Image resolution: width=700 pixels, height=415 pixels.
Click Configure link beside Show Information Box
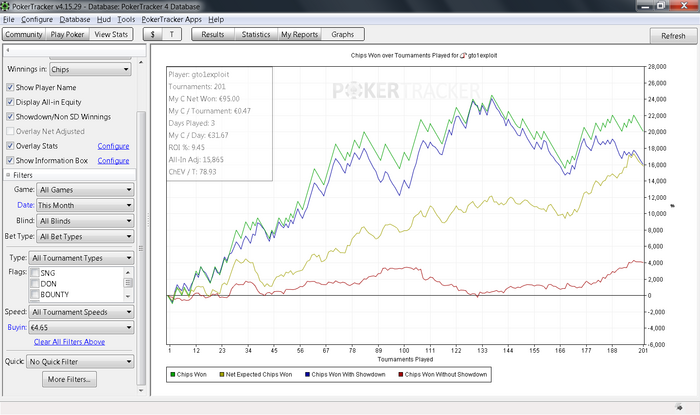(113, 161)
